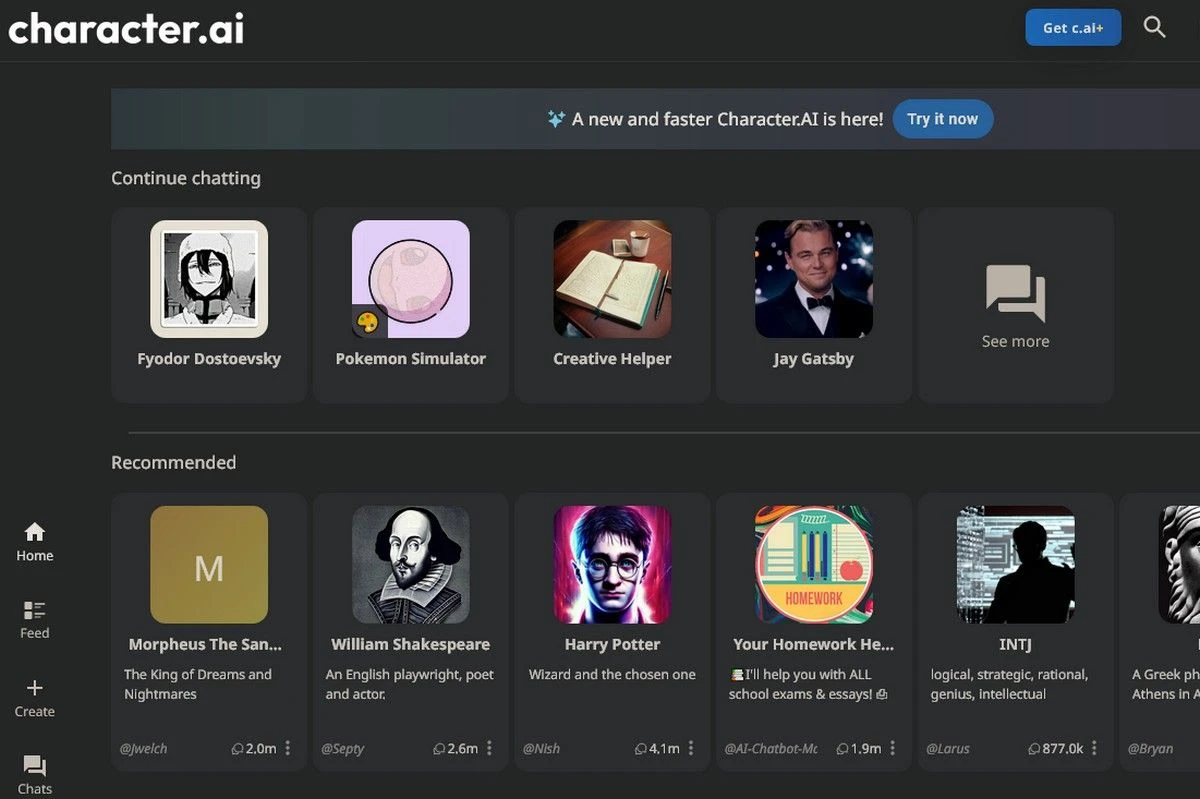Screen dimensions: 1200x799
Task: Open the William Shakespeare card options menu
Action: tap(489, 748)
